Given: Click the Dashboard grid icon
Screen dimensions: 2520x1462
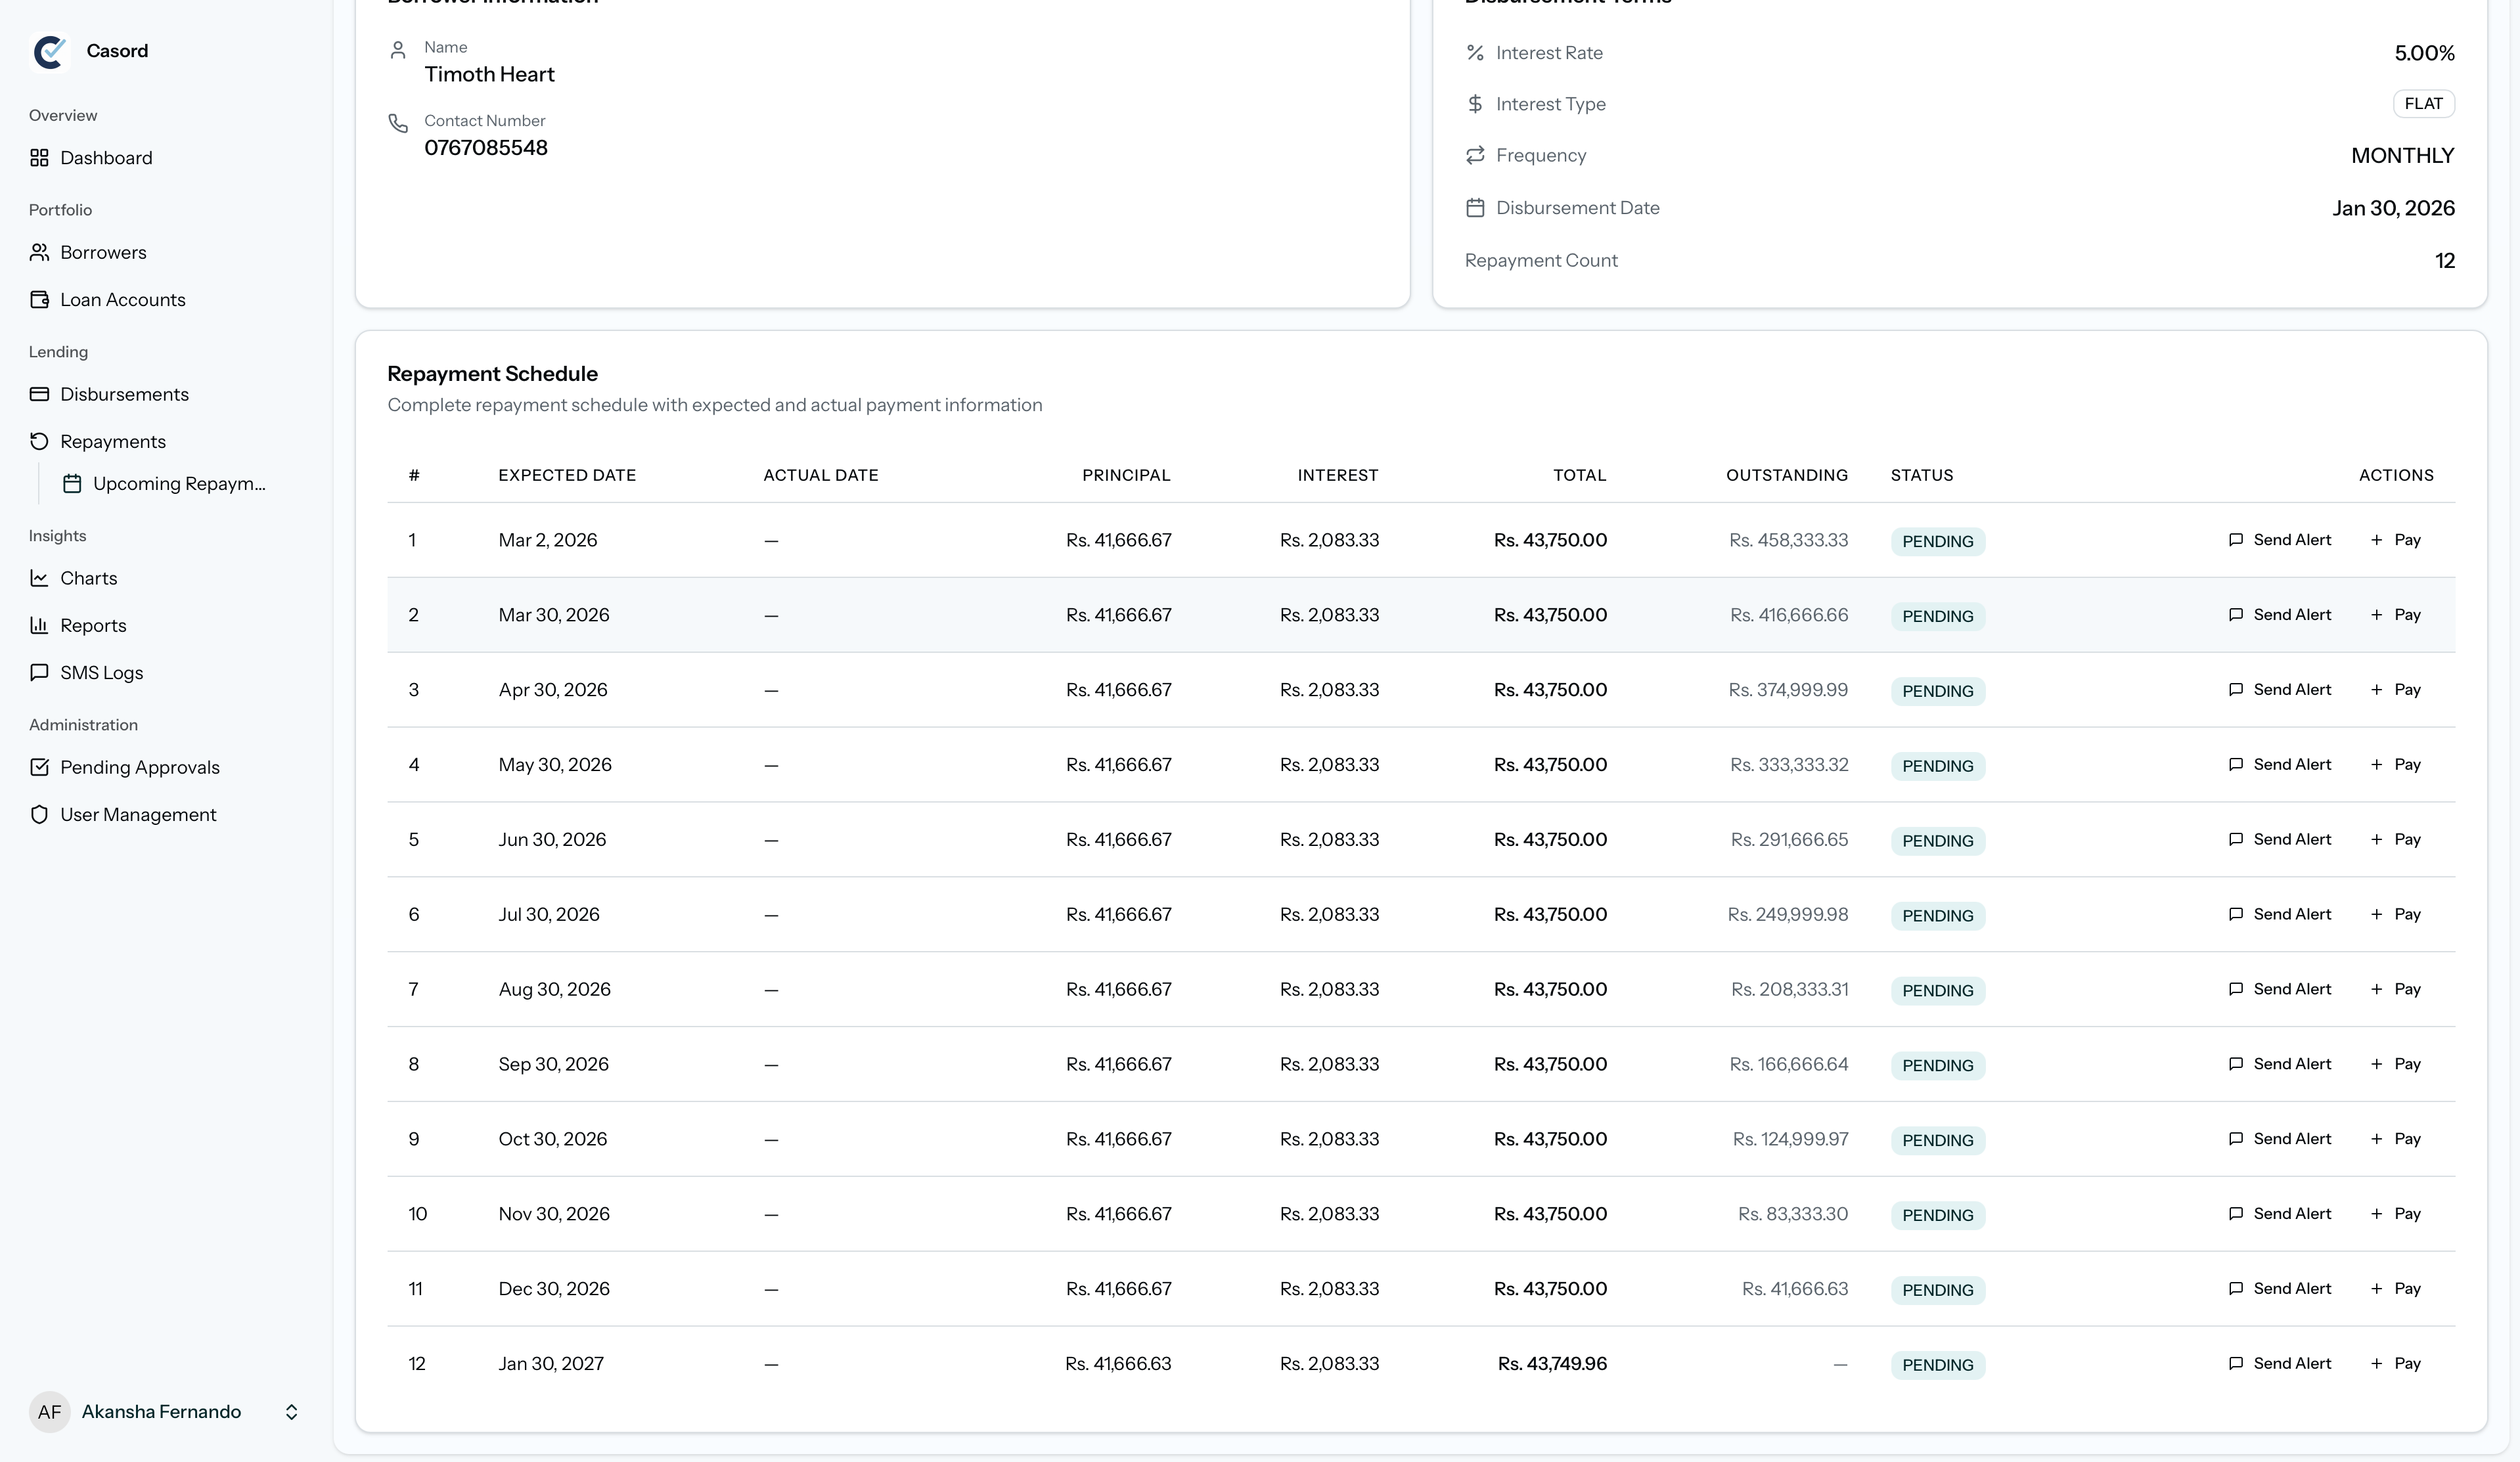Looking at the screenshot, I should [39, 158].
